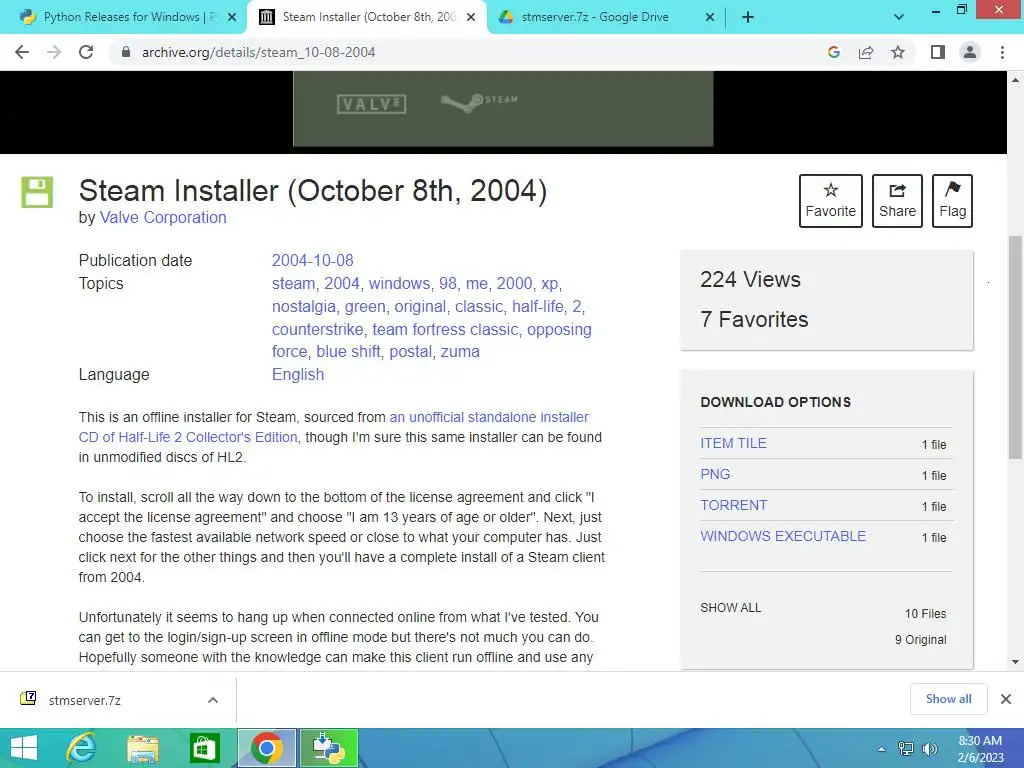Open volume speaker tray icon

929,749
